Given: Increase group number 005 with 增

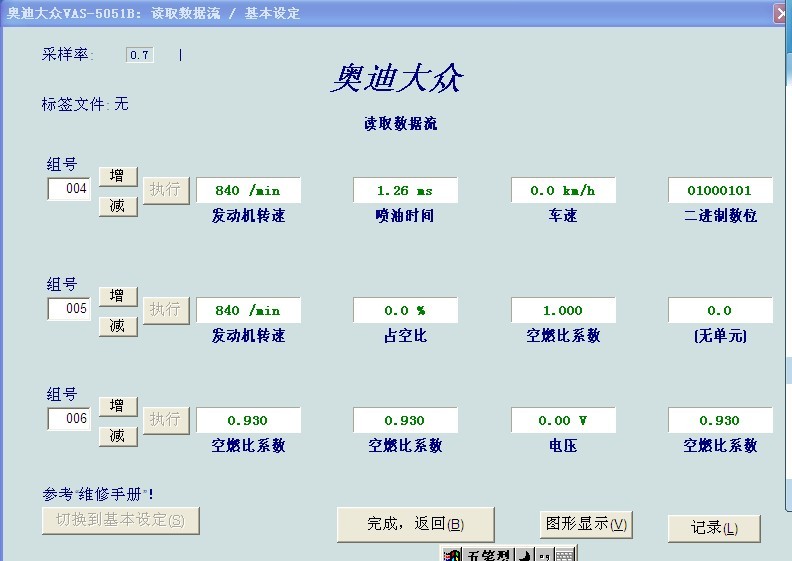Looking at the screenshot, I should pyautogui.click(x=117, y=296).
